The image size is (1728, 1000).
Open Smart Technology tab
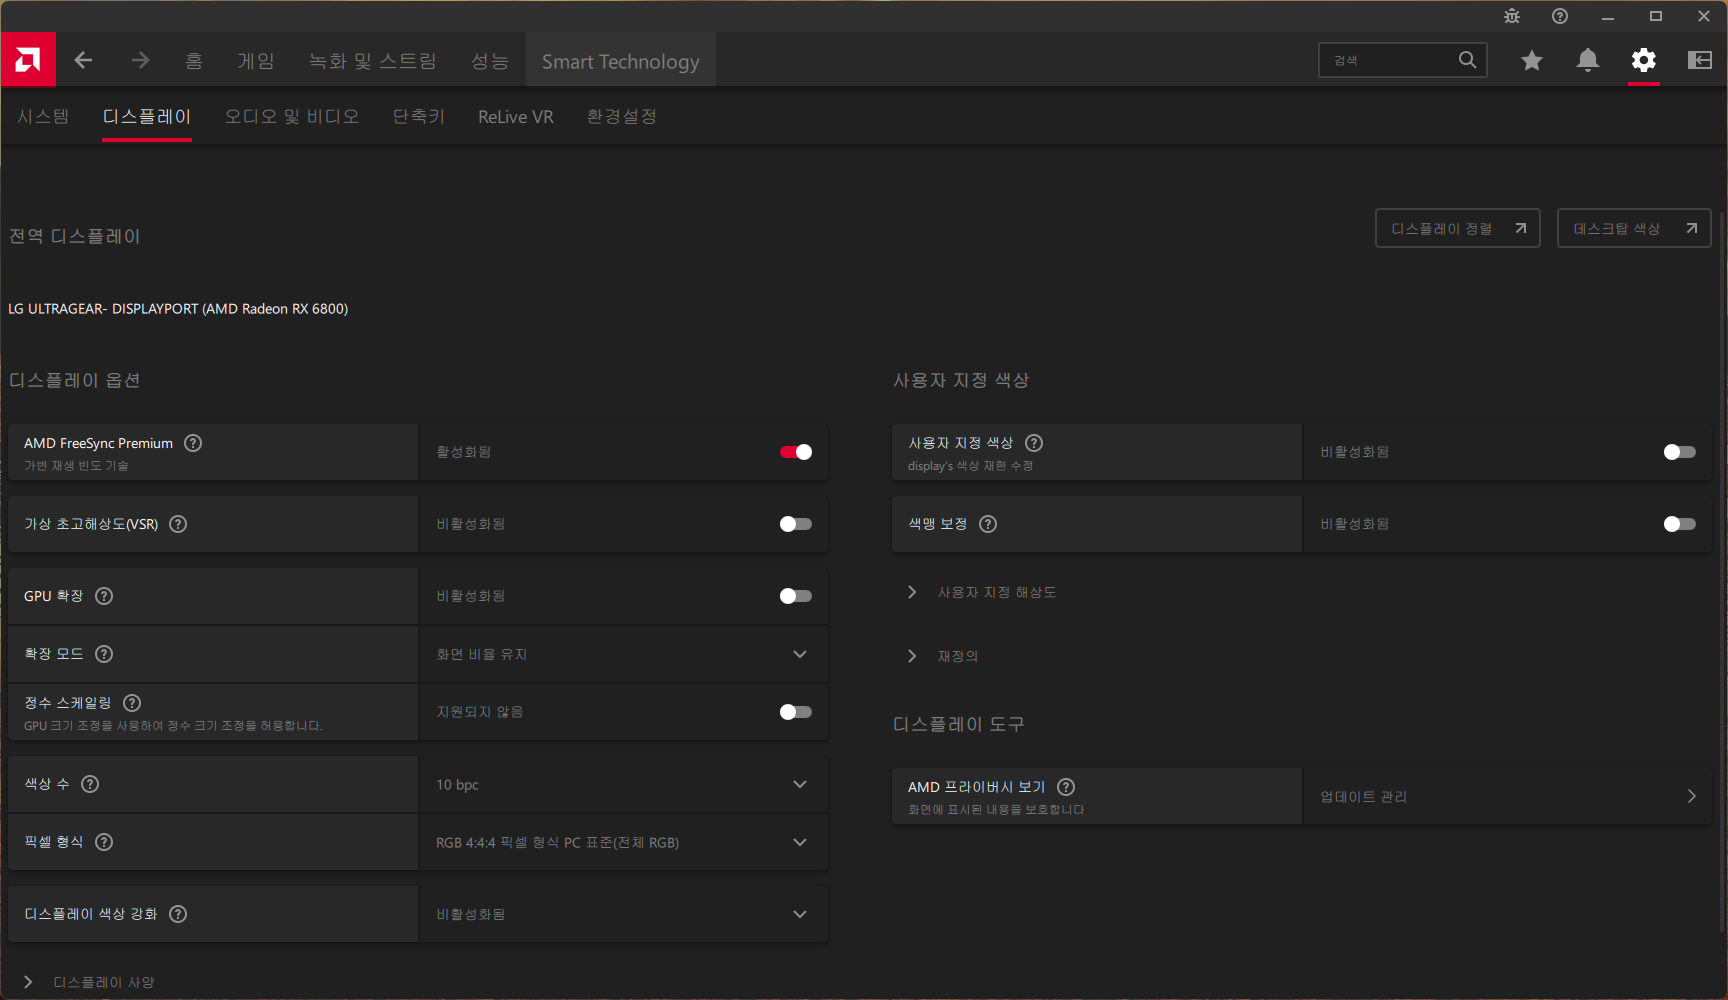tap(621, 61)
